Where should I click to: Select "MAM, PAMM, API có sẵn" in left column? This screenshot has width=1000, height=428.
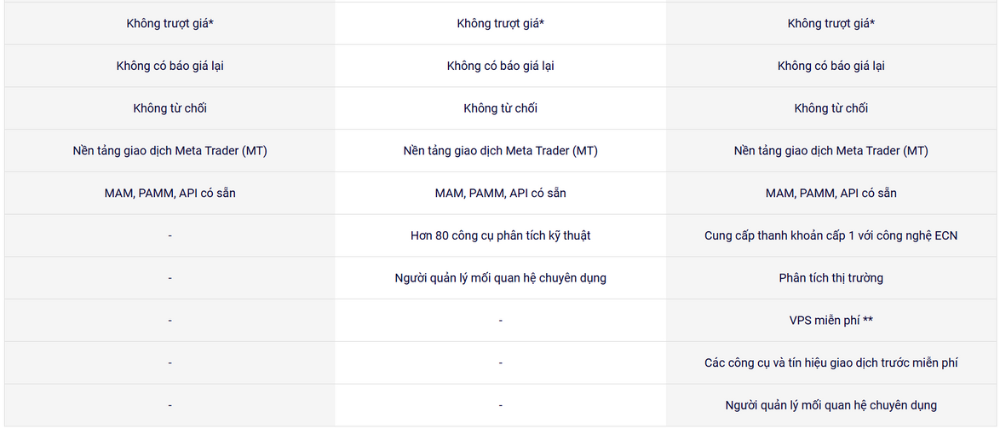coord(170,193)
